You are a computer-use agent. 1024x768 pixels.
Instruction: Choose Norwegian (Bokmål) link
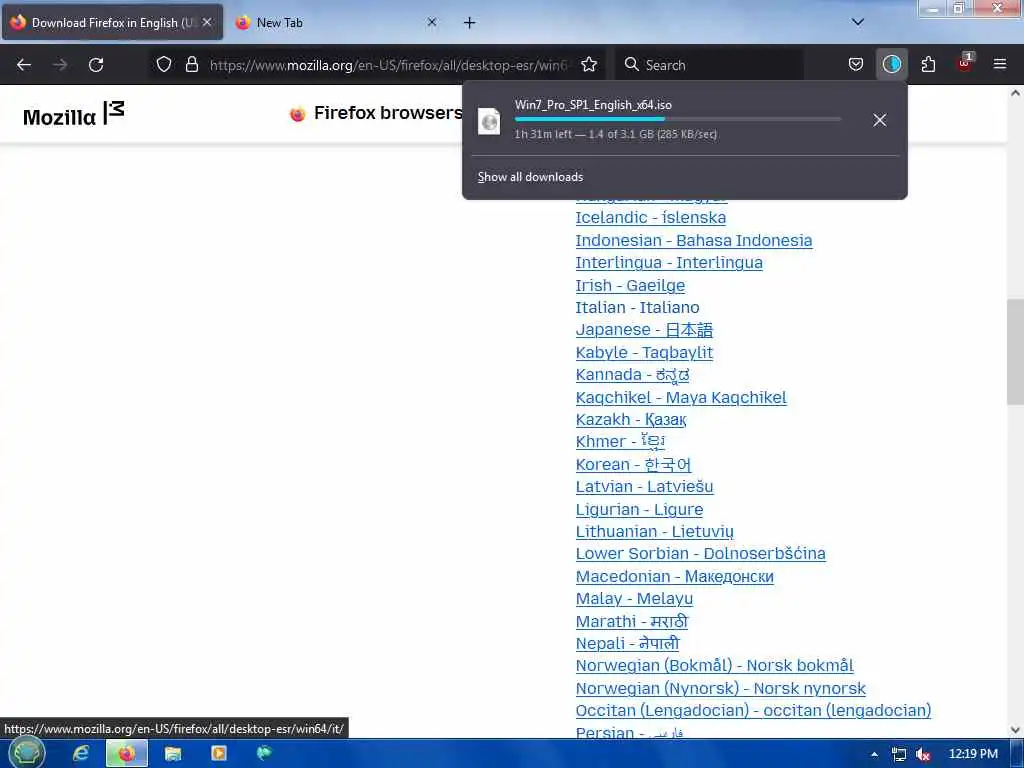click(714, 665)
